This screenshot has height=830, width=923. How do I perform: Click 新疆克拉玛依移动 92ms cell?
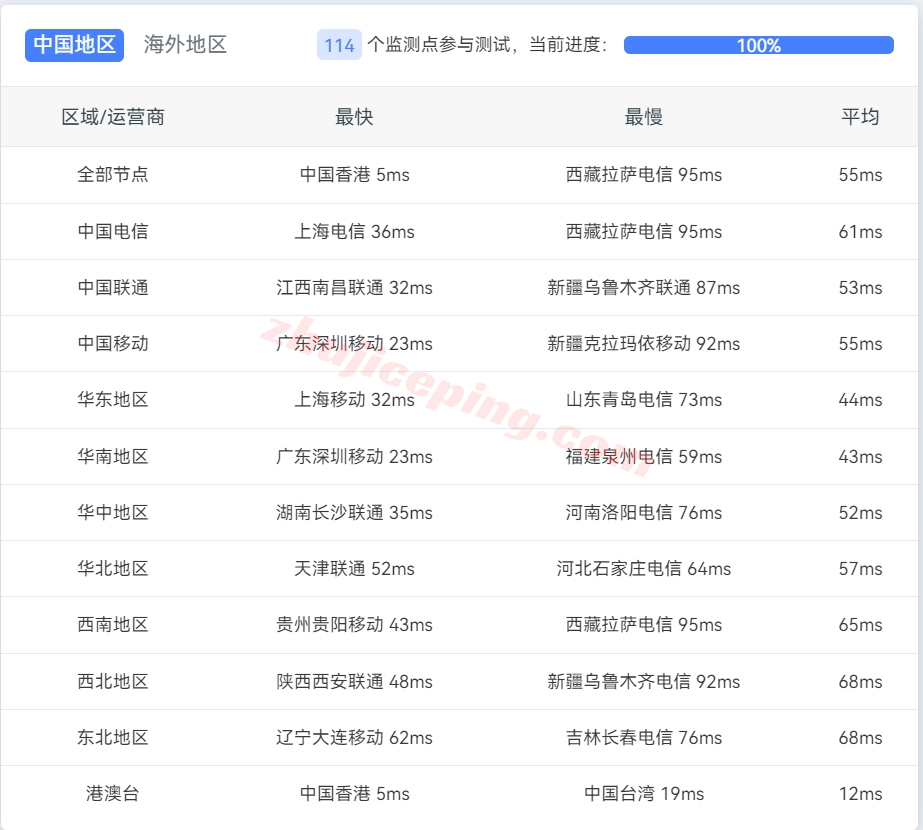643,344
